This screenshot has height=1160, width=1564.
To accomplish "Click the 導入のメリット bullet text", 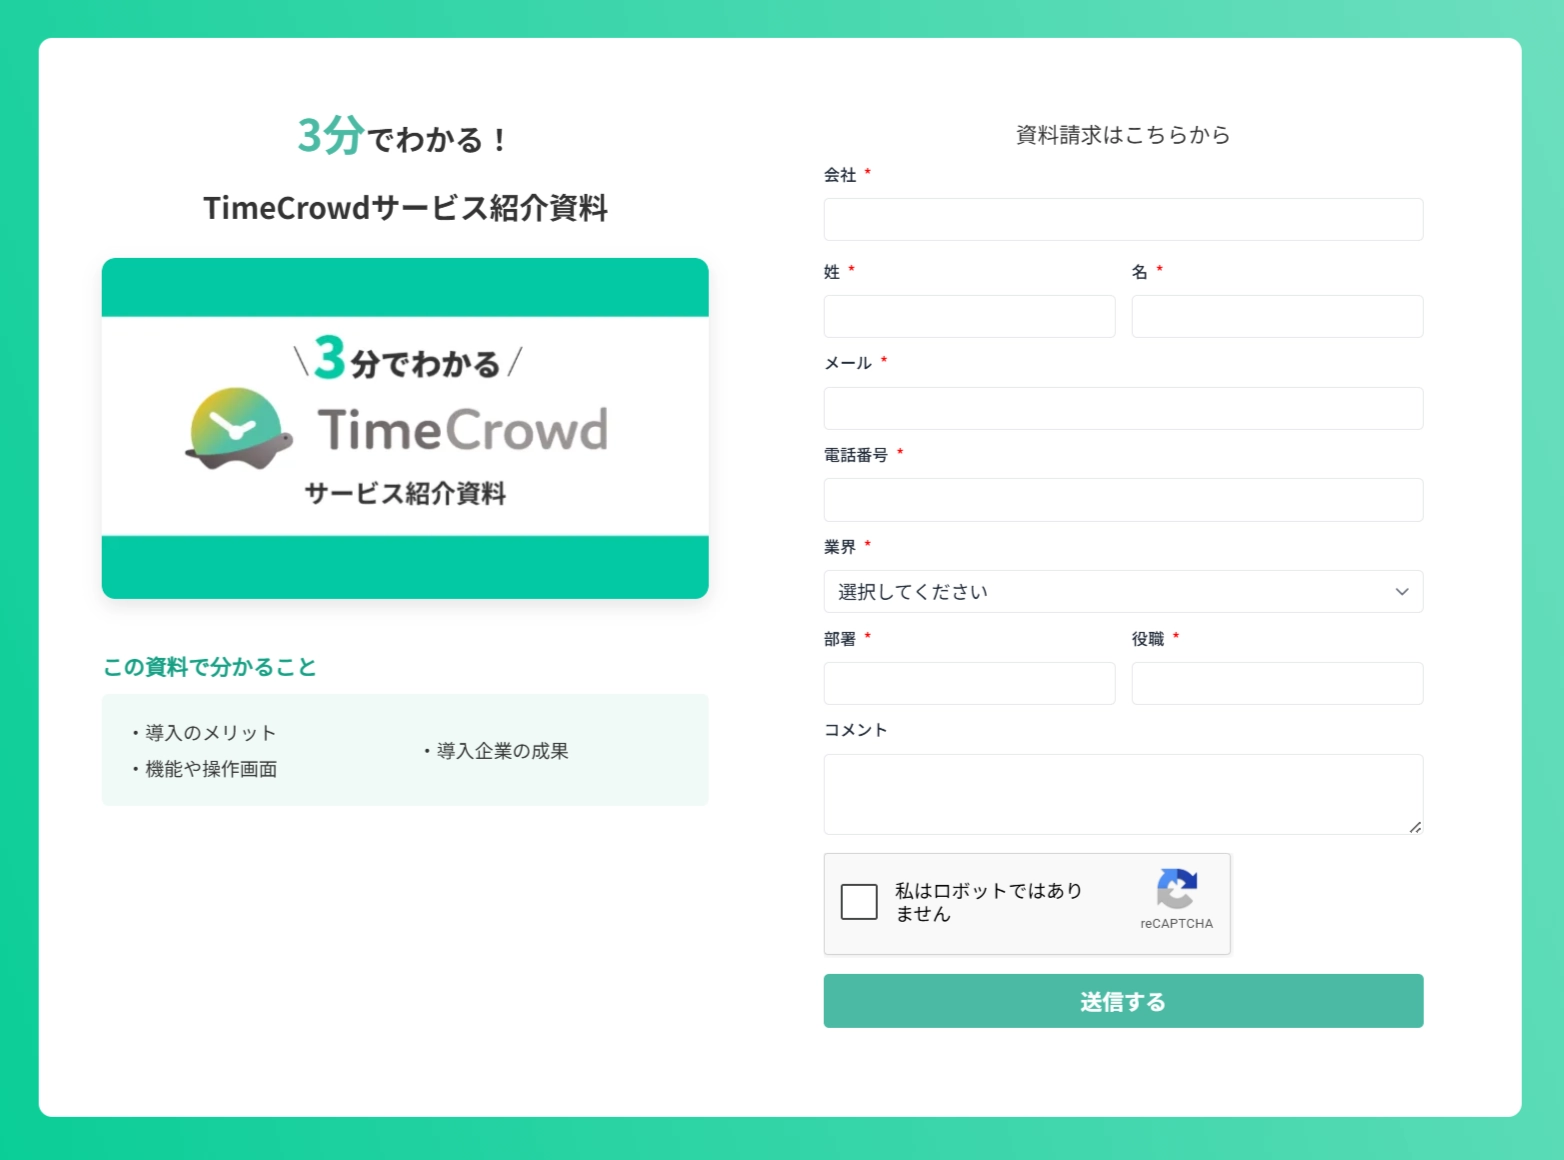I will point(210,733).
